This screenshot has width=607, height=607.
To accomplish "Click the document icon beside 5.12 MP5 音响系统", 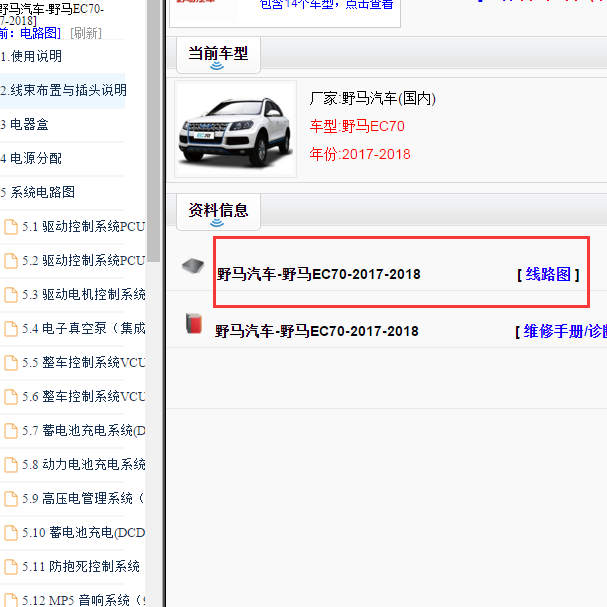I will [x=11, y=600].
